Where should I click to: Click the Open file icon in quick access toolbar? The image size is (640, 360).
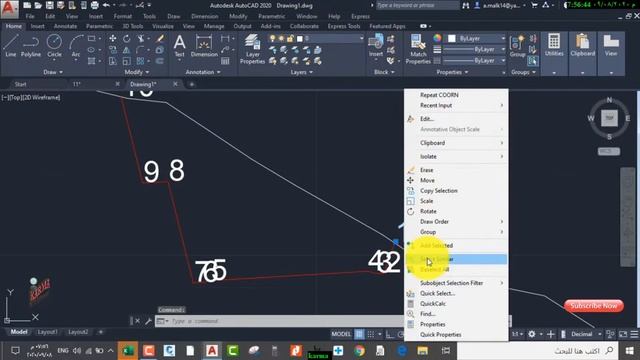[x=38, y=5]
